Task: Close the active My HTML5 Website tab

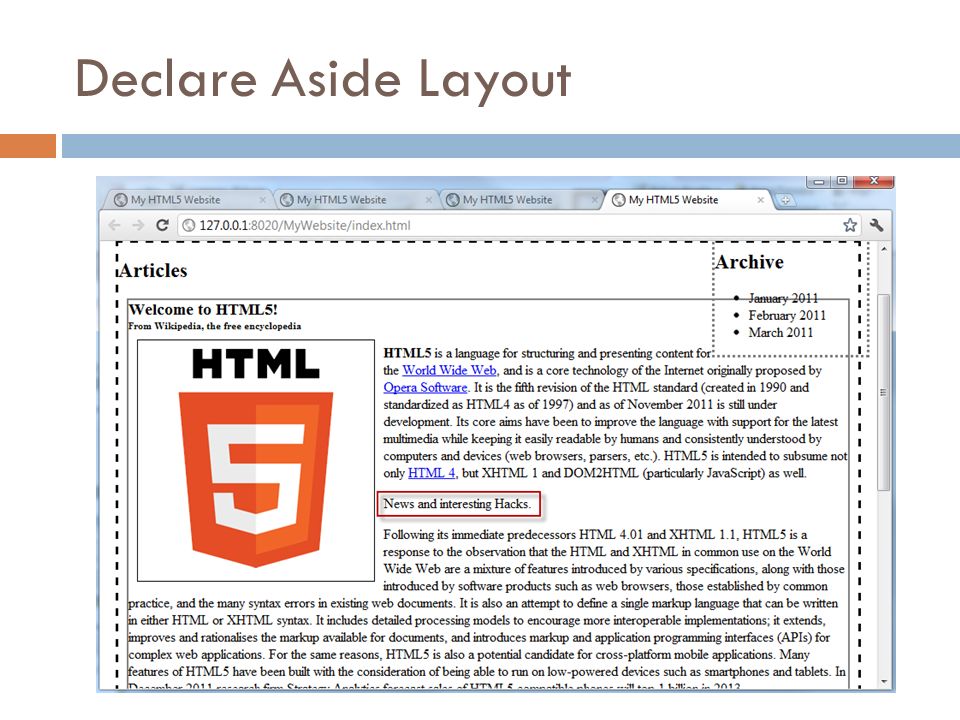Action: (760, 200)
